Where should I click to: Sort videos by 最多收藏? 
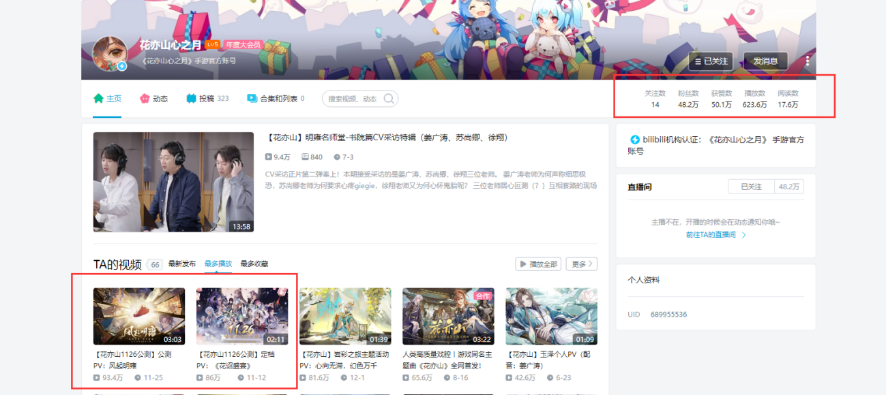254,264
